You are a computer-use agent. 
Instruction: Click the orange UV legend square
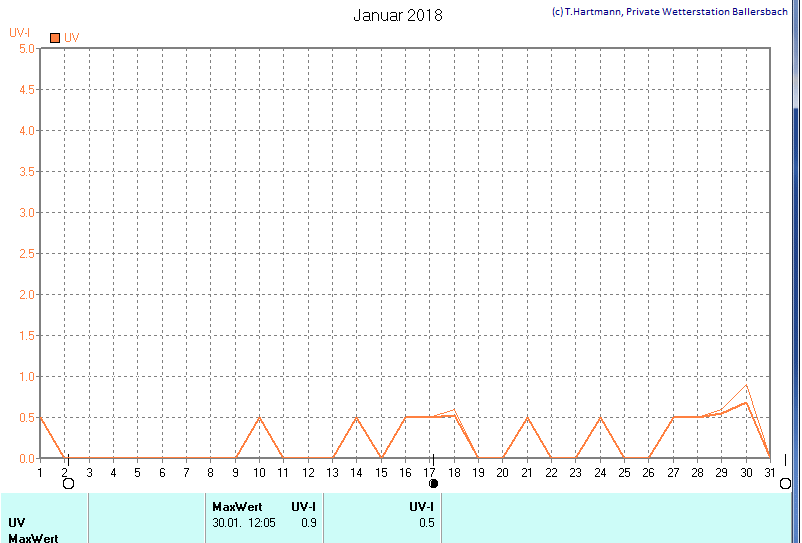54,38
